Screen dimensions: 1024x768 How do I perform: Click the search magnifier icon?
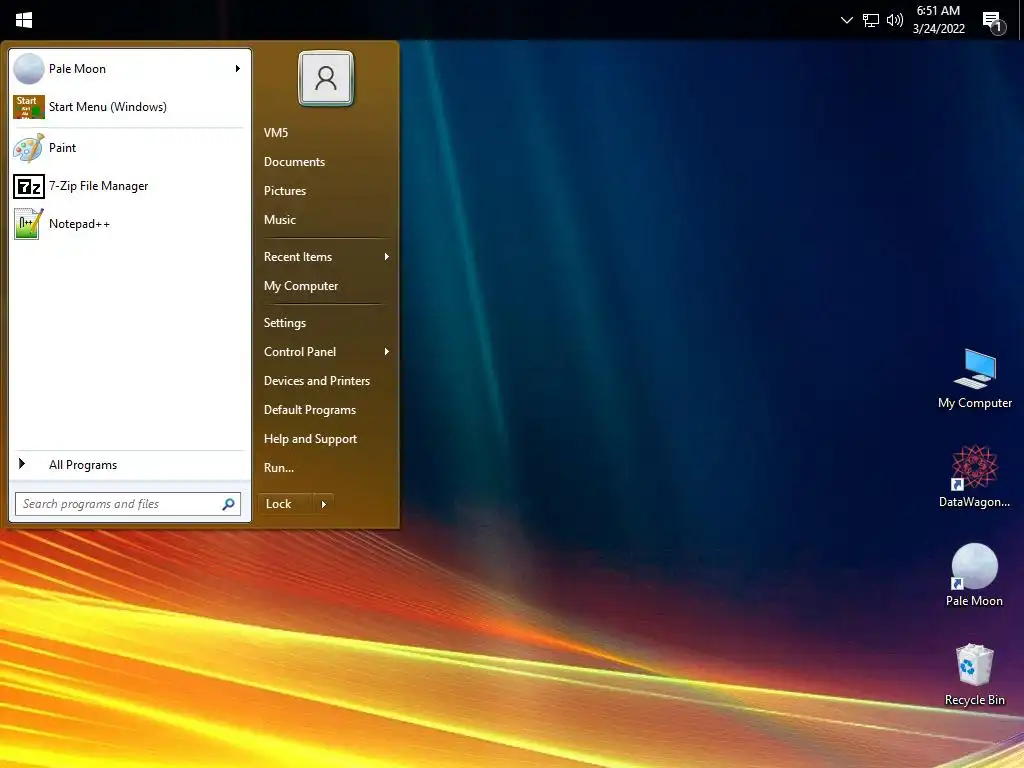tap(229, 504)
